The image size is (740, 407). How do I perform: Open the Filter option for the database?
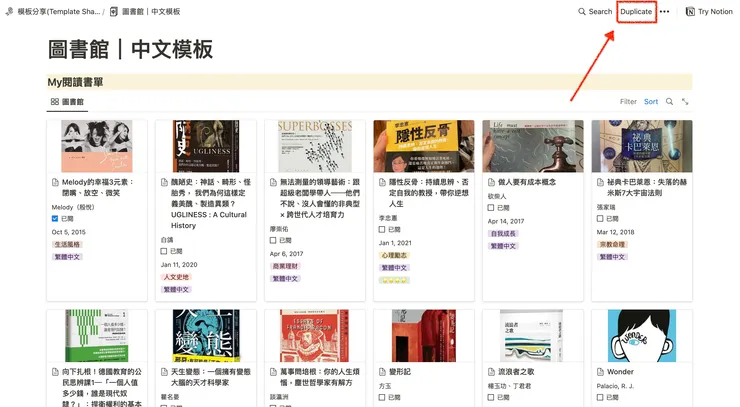pyautogui.click(x=628, y=102)
